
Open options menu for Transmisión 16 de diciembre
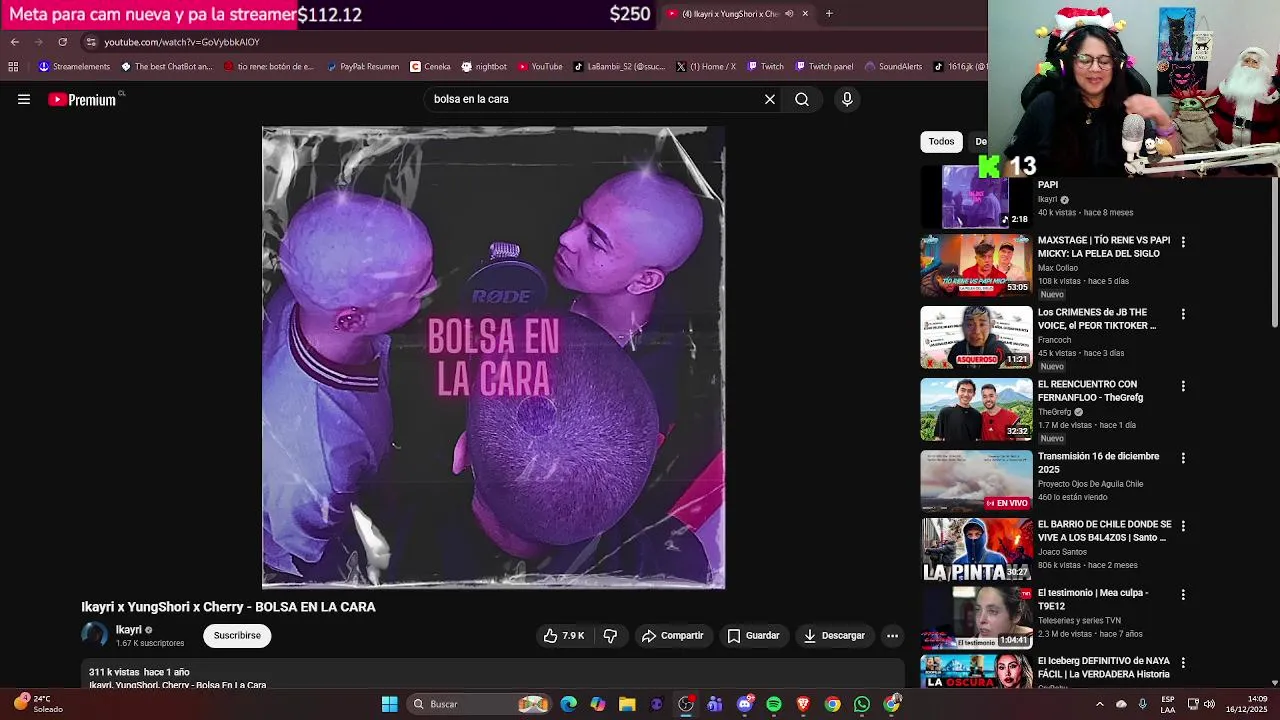tap(1183, 458)
